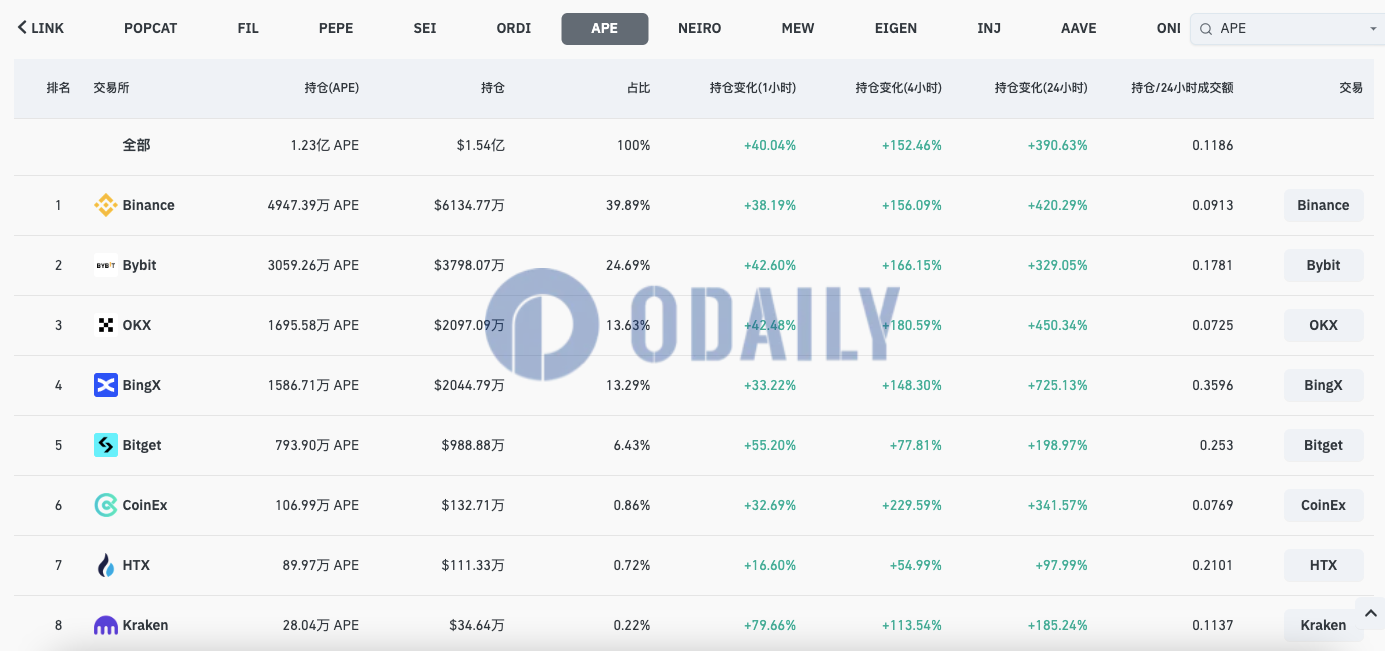Viewport: 1385px width, 651px height.
Task: Switch to the ONI tab
Action: [1169, 28]
